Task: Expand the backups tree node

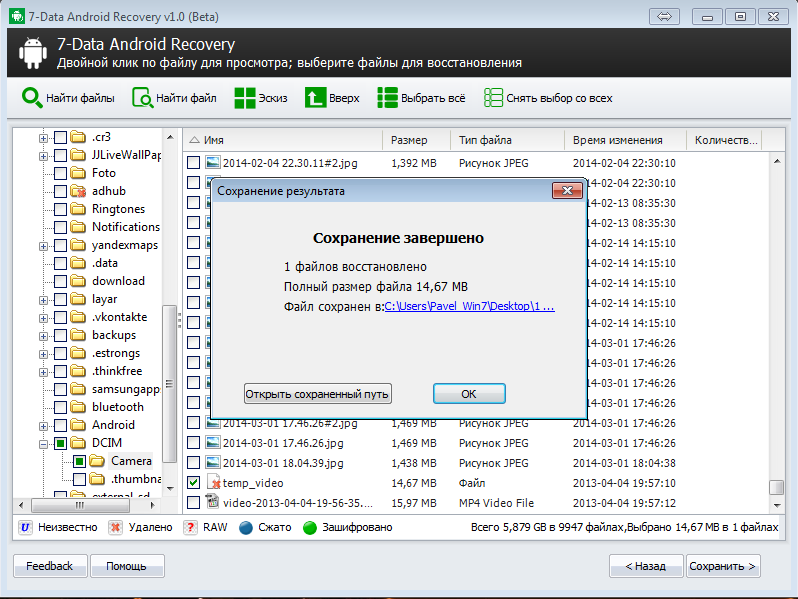Action: pyautogui.click(x=43, y=336)
